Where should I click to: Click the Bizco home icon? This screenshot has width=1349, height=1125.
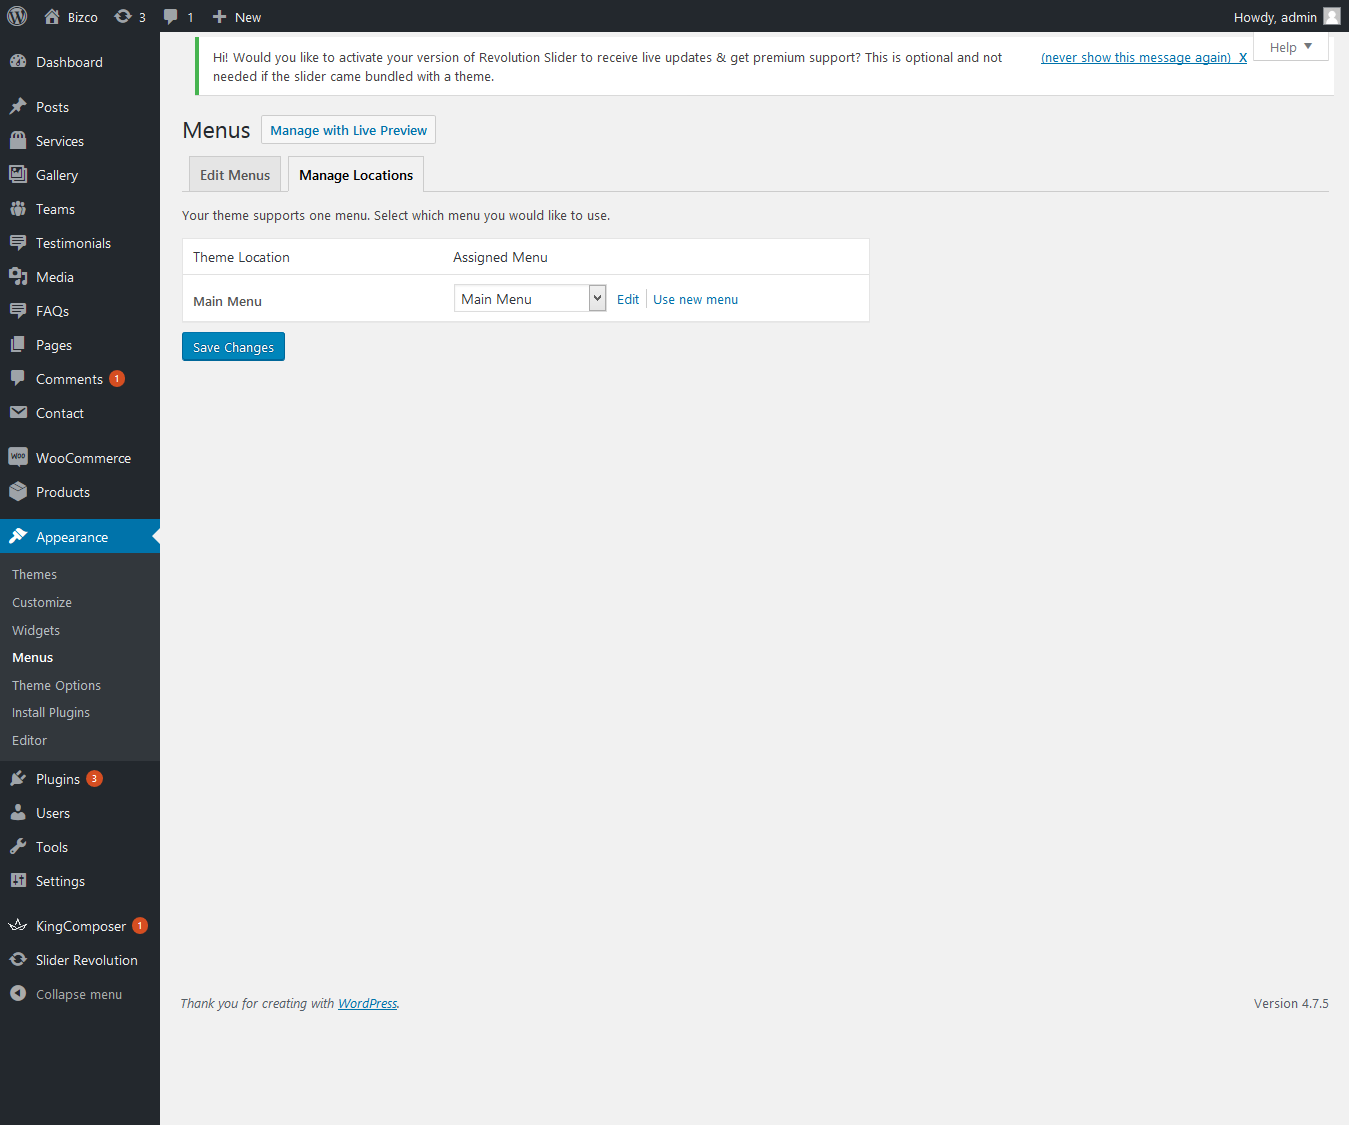[x=52, y=17]
